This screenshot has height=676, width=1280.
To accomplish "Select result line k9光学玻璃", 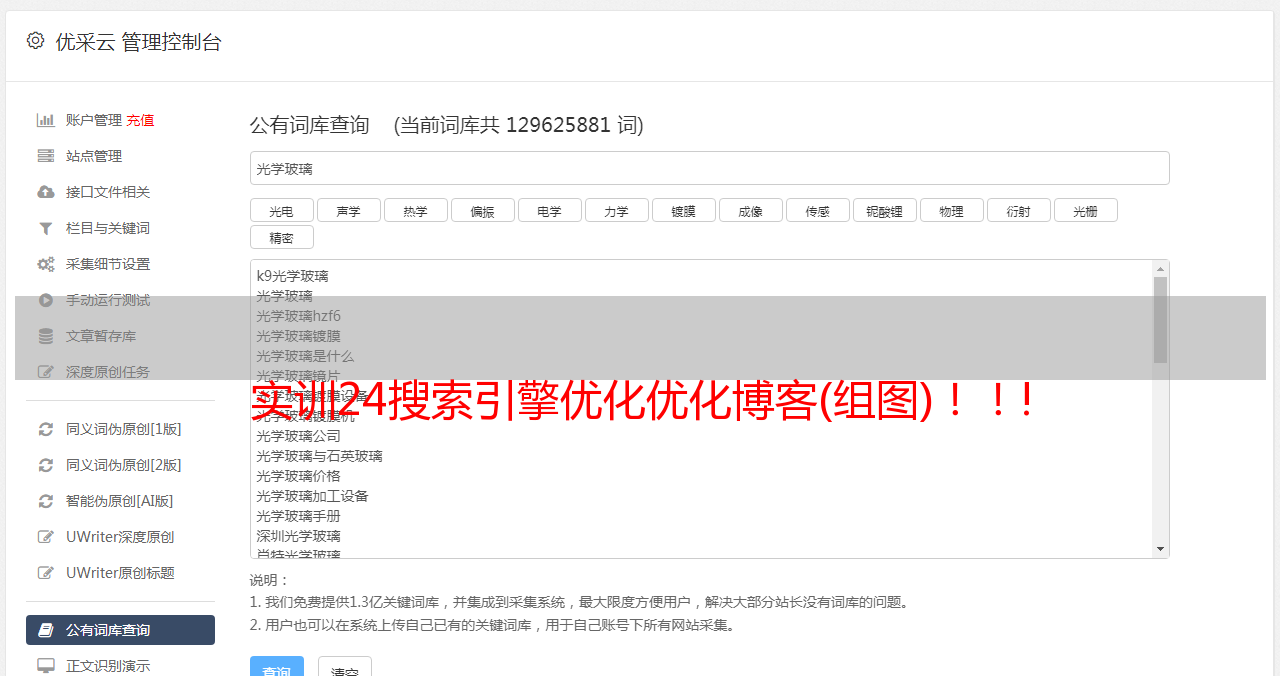I will pos(292,276).
